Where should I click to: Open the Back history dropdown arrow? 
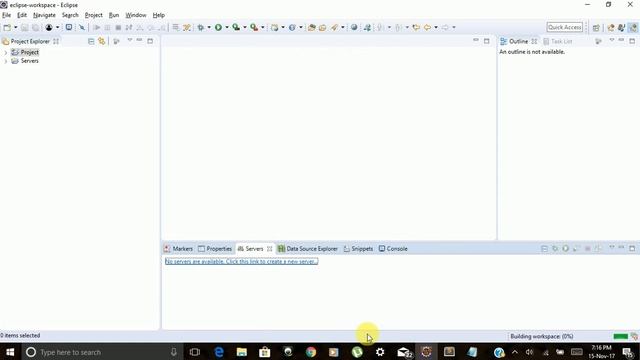pyautogui.click(x=436, y=27)
